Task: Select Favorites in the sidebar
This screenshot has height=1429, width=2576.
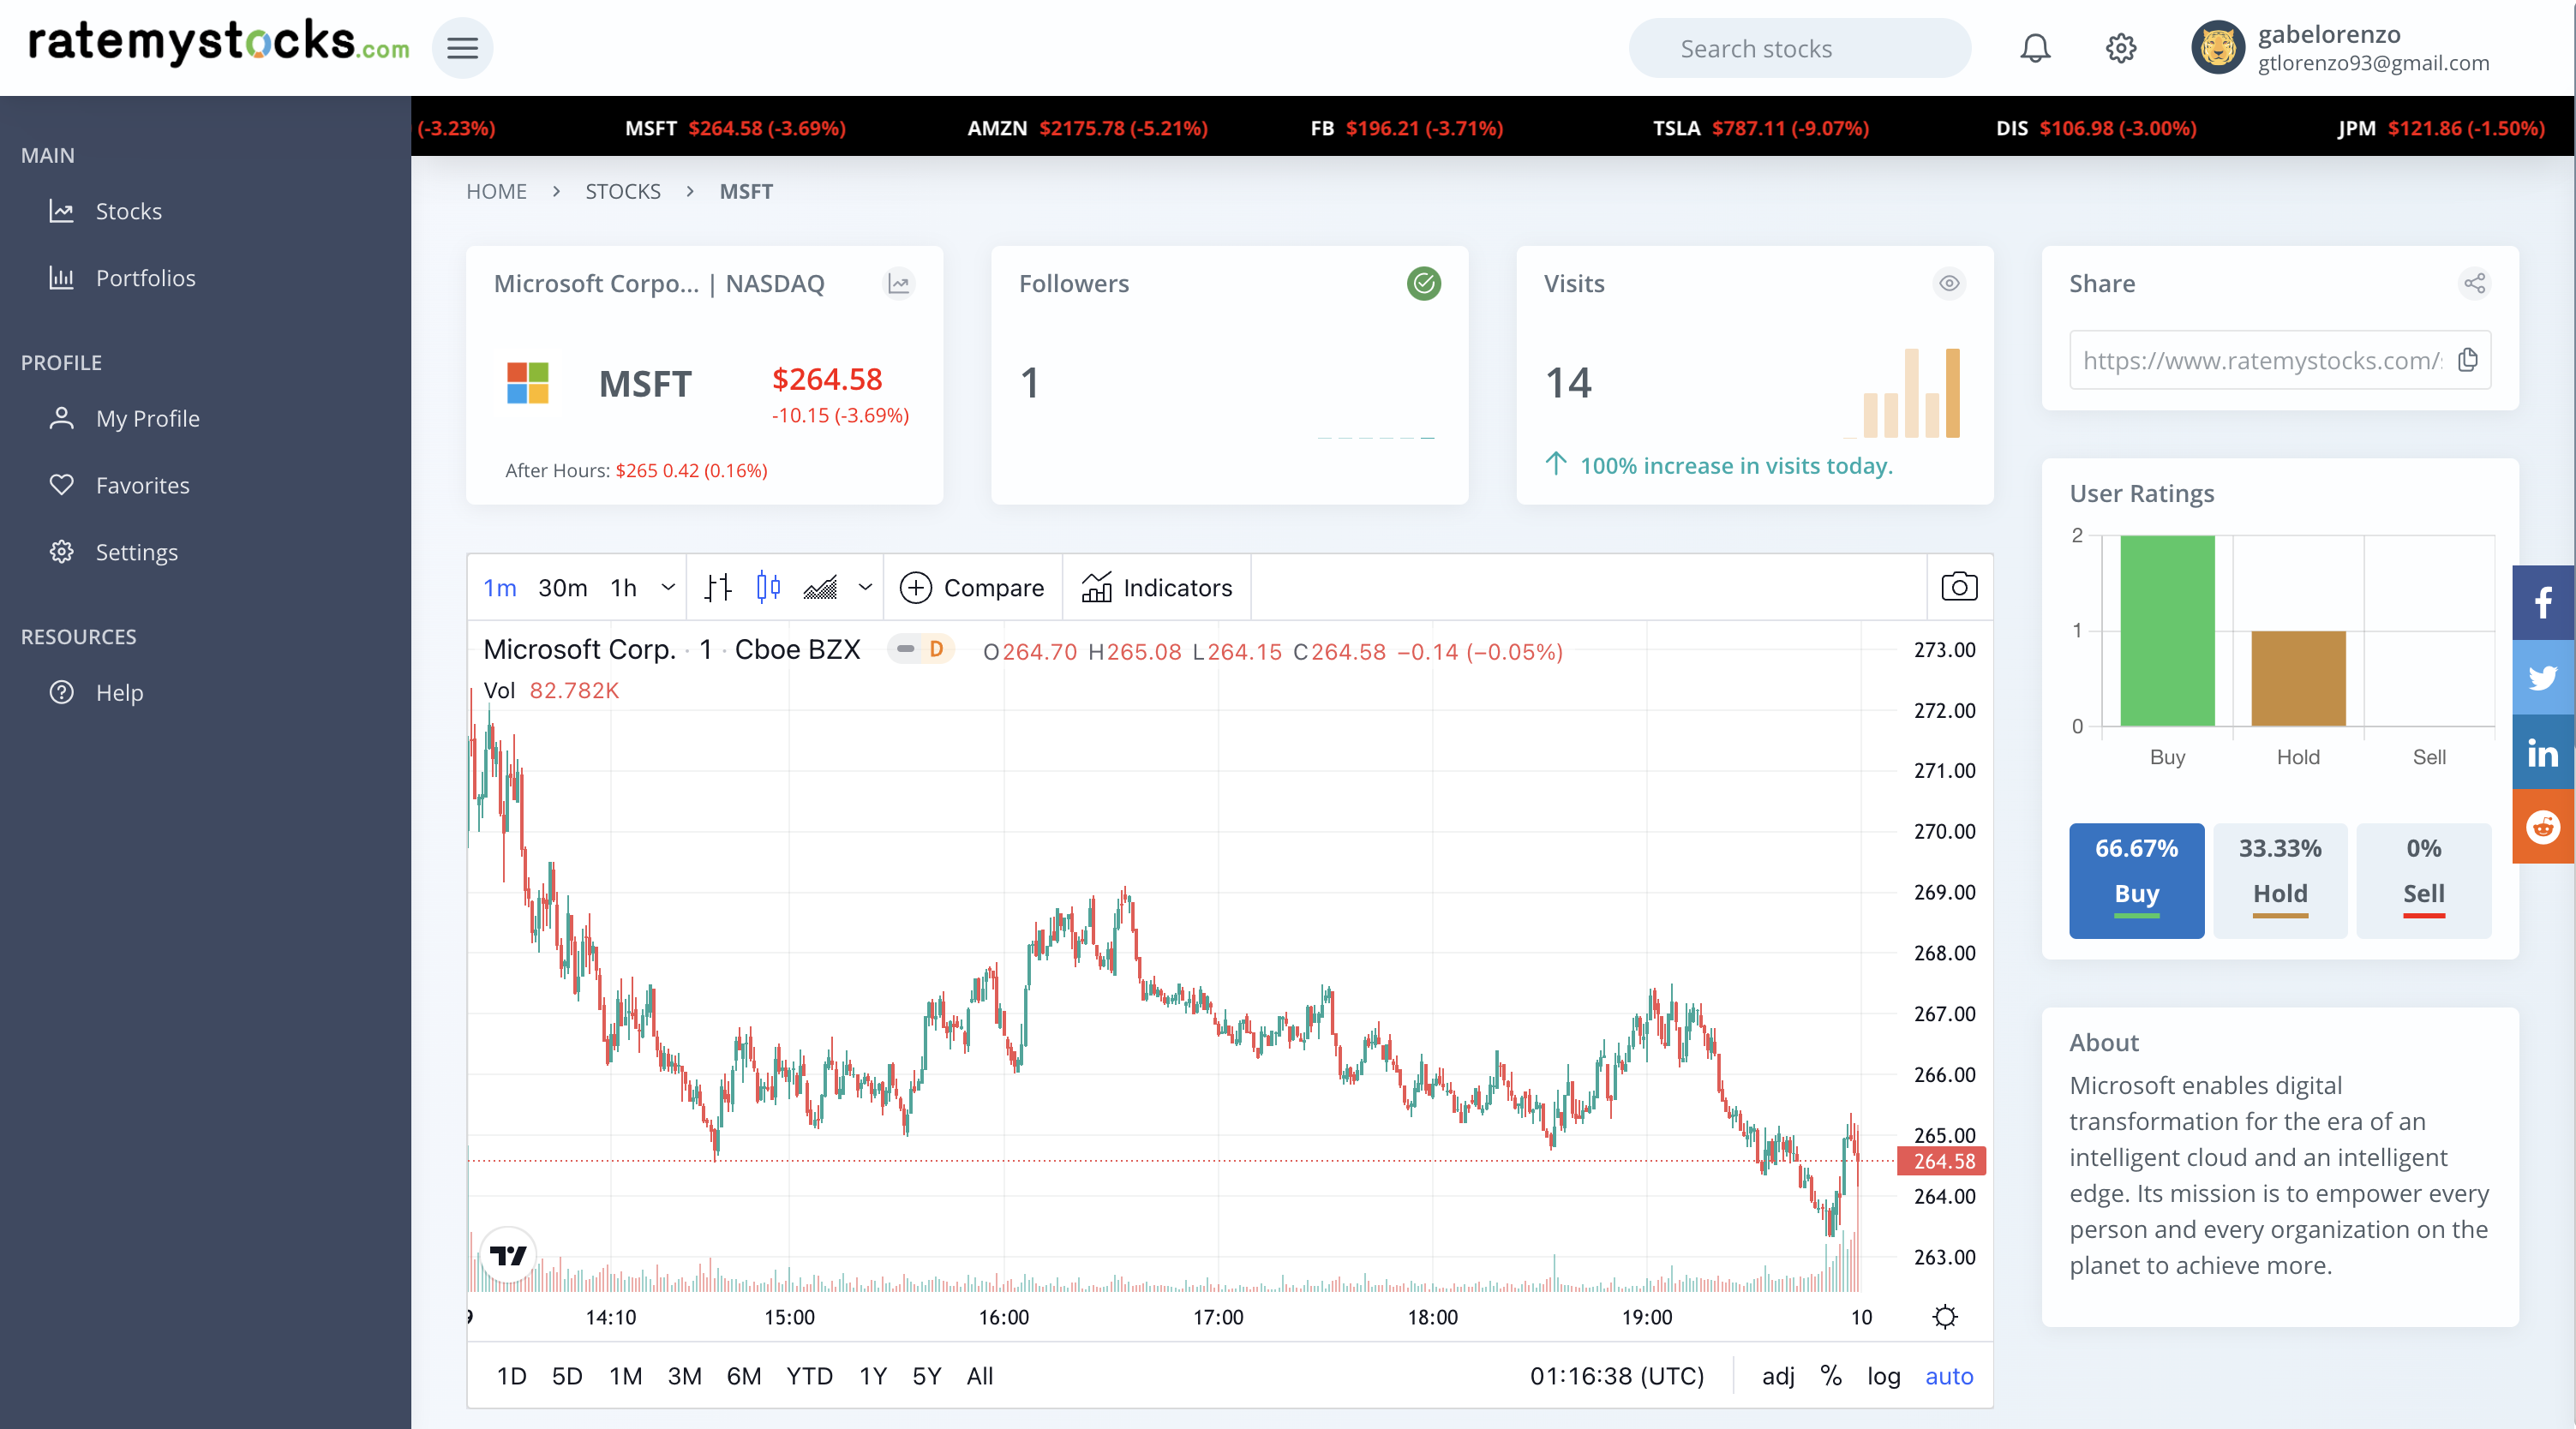Action: coord(143,485)
